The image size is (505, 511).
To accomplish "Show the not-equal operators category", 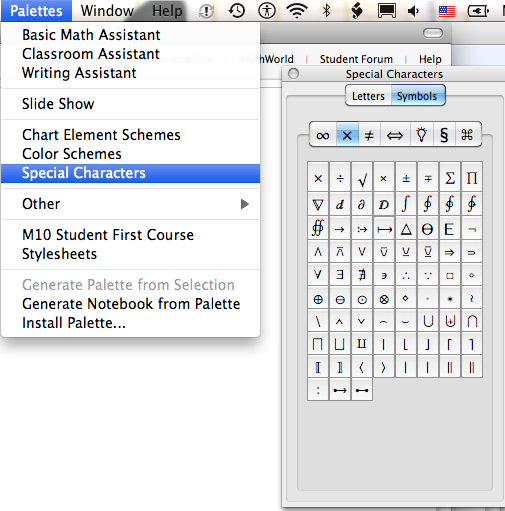I will point(369,135).
